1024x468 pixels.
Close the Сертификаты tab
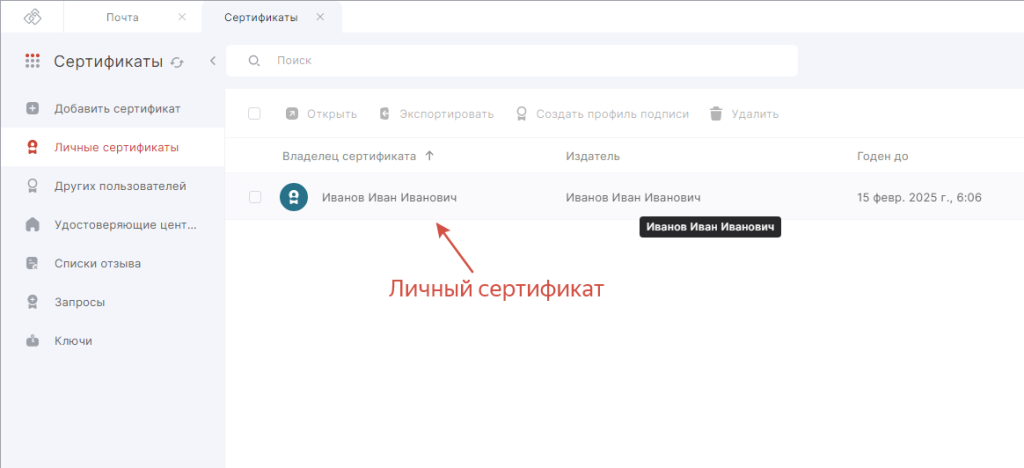[320, 18]
